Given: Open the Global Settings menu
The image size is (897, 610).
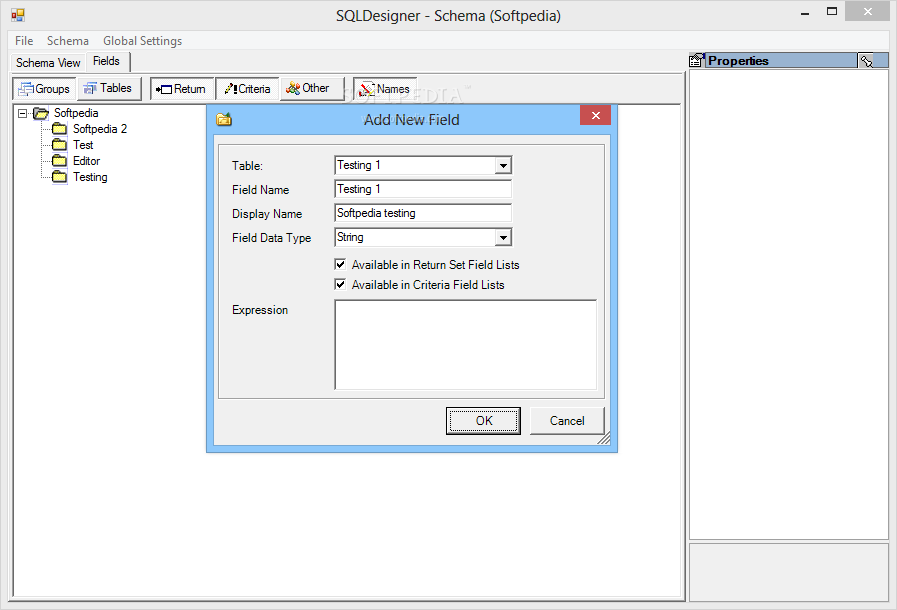Looking at the screenshot, I should coord(142,41).
